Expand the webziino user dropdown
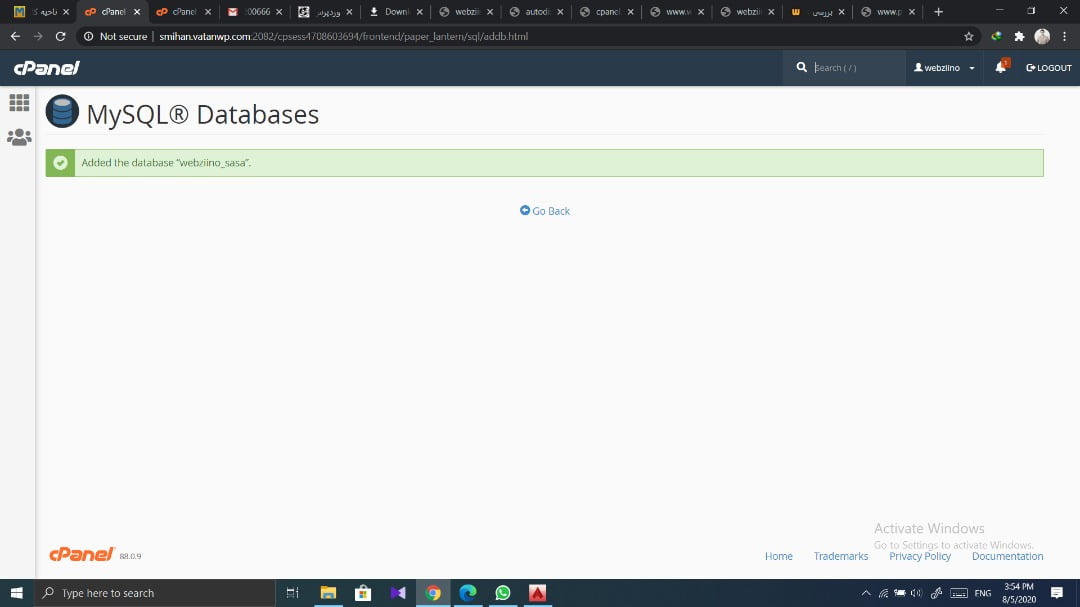1080x607 pixels. click(x=944, y=68)
